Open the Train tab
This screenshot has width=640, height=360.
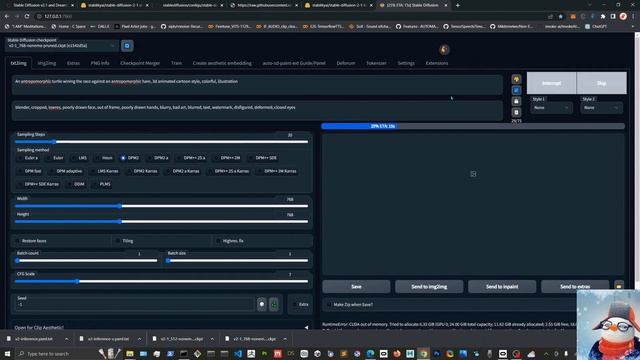(176, 63)
